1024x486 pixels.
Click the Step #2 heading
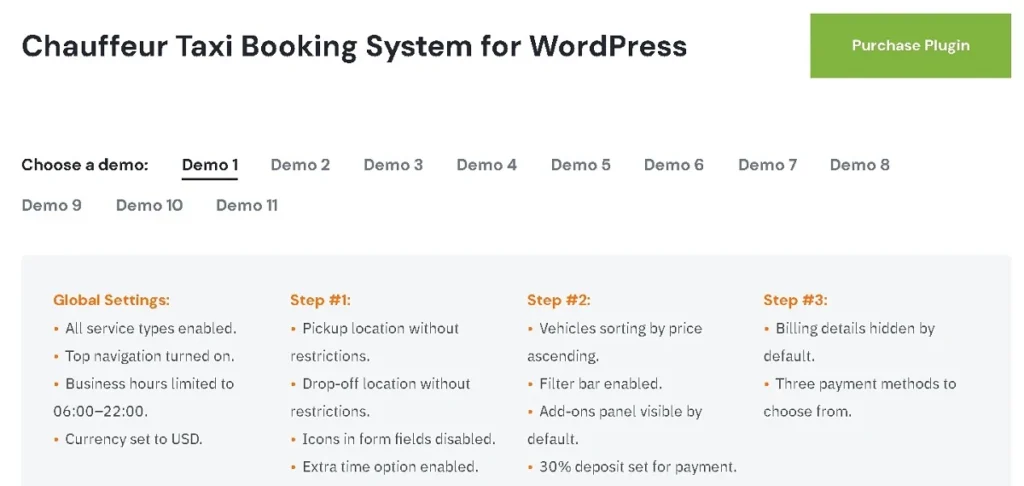[557, 300]
